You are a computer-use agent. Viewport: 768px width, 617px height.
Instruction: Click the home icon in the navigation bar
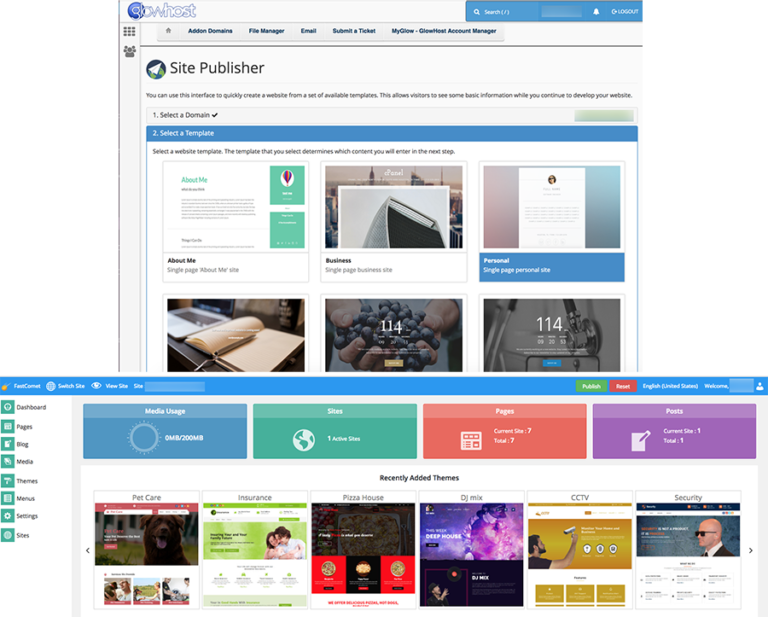(x=168, y=31)
